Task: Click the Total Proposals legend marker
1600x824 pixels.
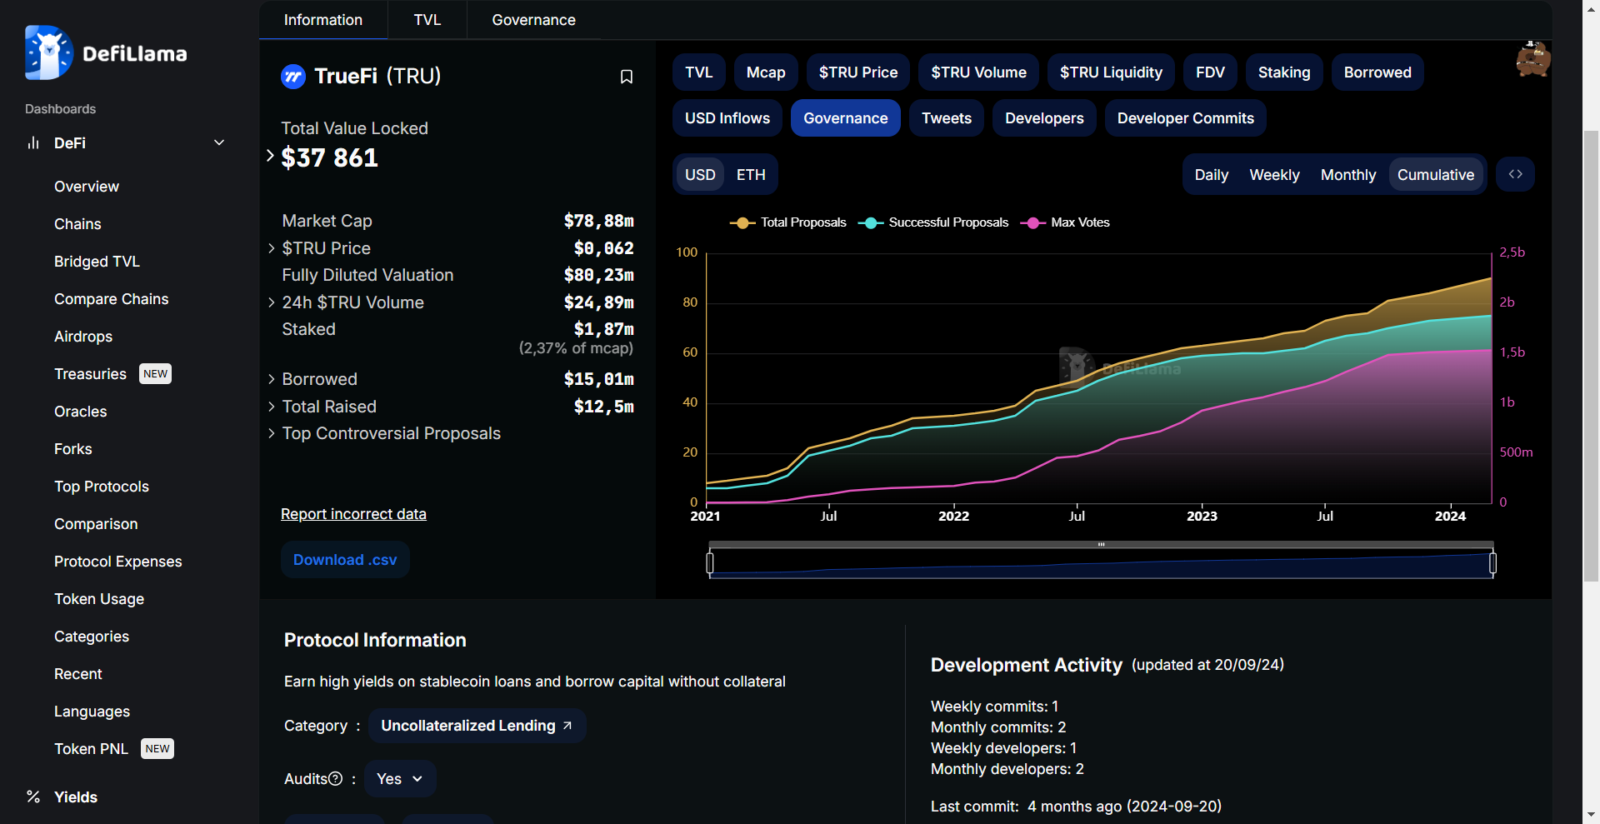Action: [742, 223]
